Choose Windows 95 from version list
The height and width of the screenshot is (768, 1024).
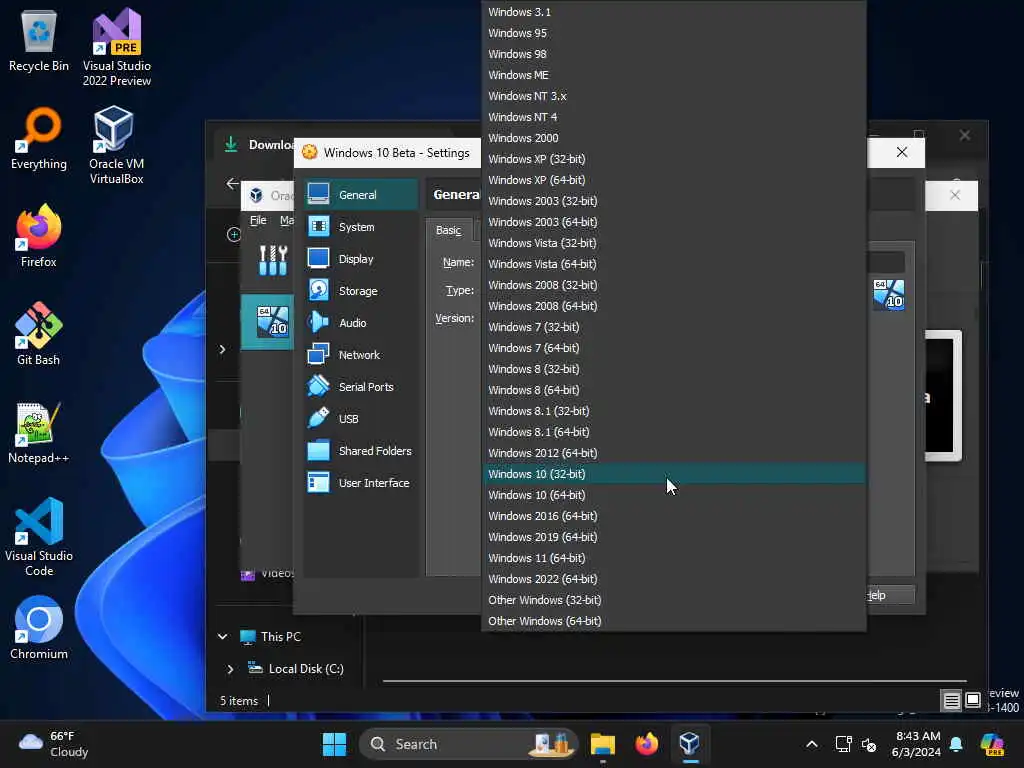click(x=674, y=33)
